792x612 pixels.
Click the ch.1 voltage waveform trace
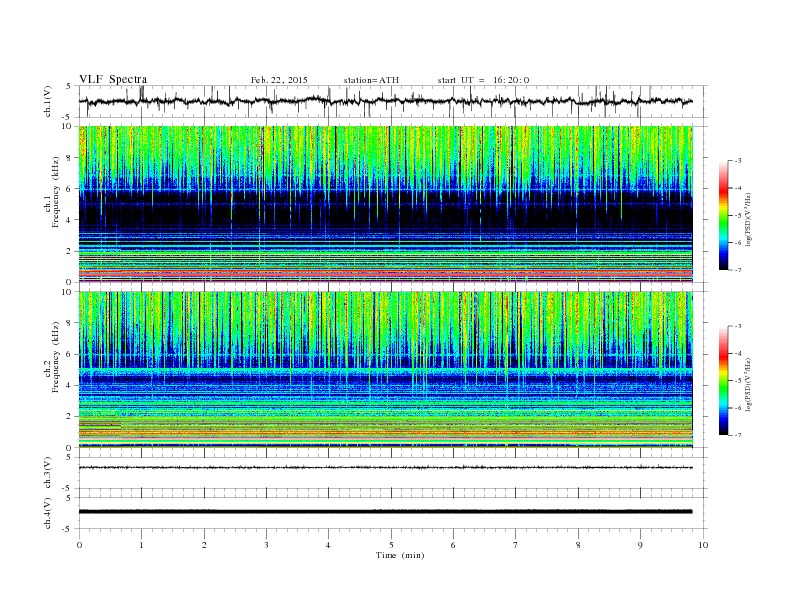pyautogui.click(x=385, y=101)
